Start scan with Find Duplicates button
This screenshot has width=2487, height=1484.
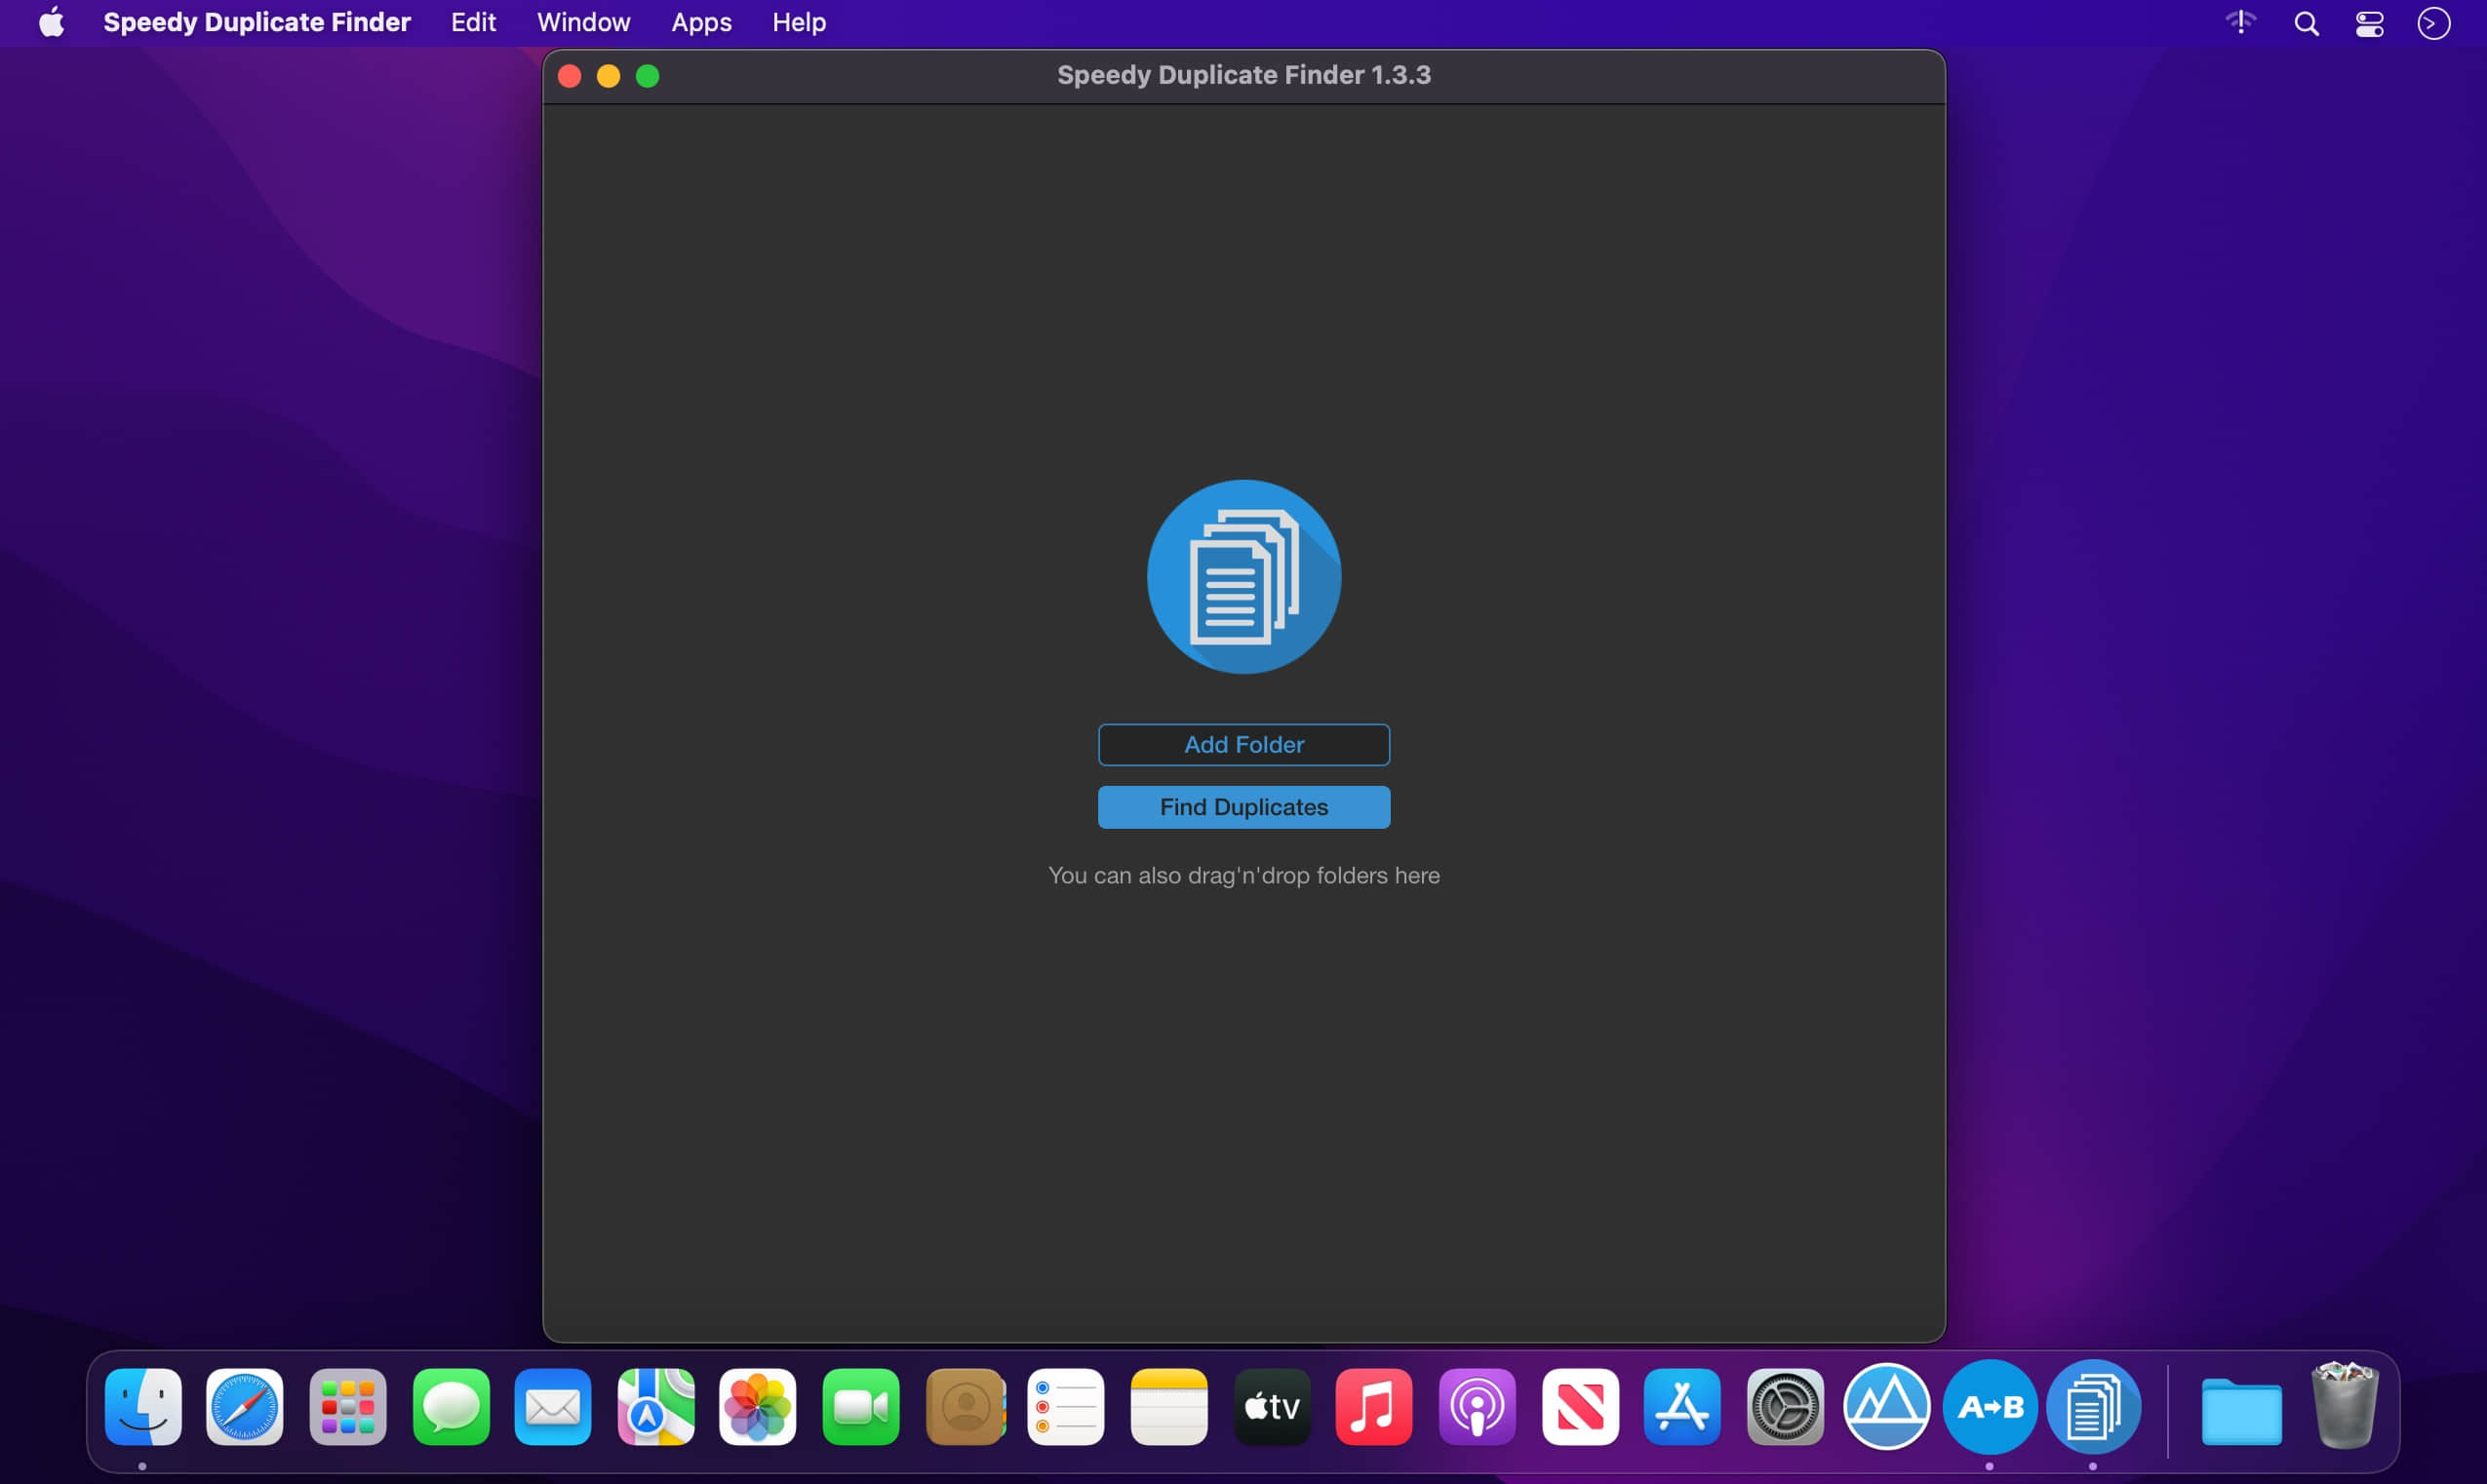(1243, 807)
